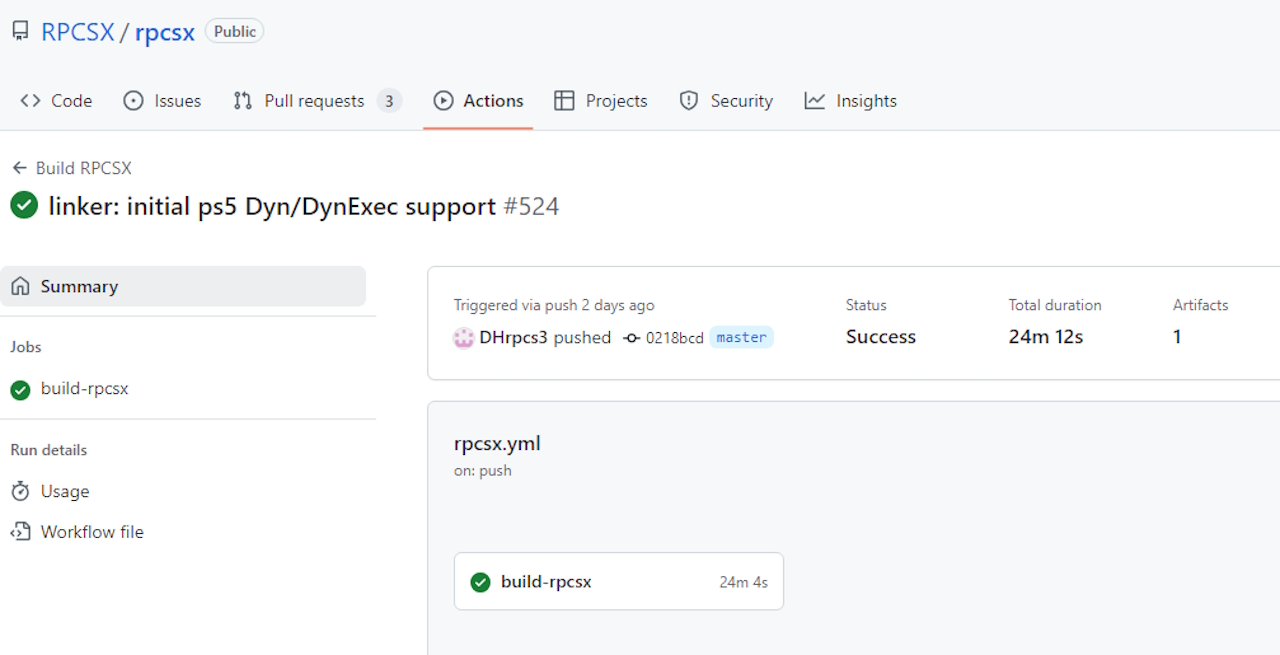Select the master branch label
This screenshot has height=655, width=1280.
point(741,338)
